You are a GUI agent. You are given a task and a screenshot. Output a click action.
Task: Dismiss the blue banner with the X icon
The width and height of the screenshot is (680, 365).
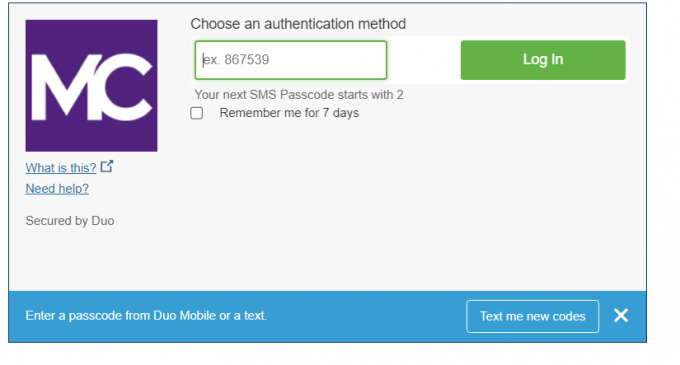click(x=621, y=316)
